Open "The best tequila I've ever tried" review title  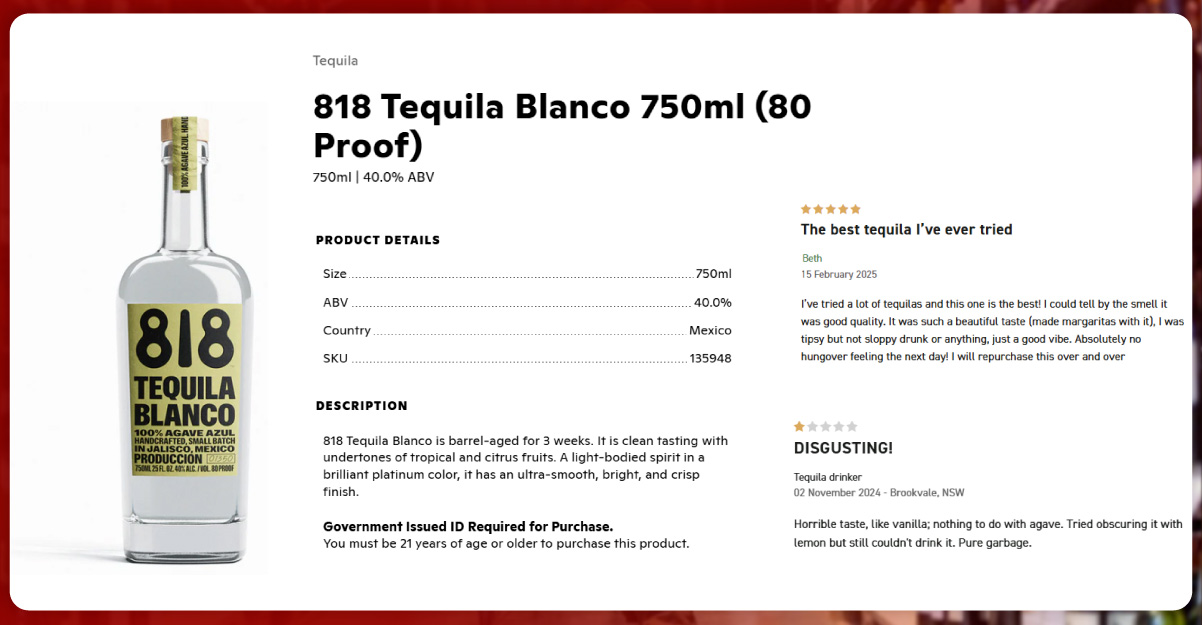point(906,230)
